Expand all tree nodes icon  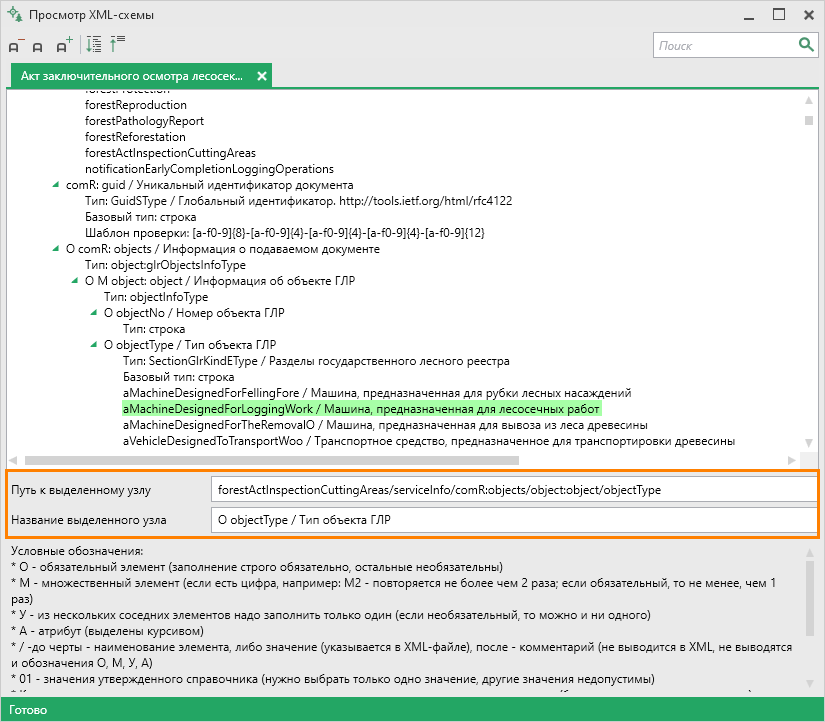coord(94,44)
